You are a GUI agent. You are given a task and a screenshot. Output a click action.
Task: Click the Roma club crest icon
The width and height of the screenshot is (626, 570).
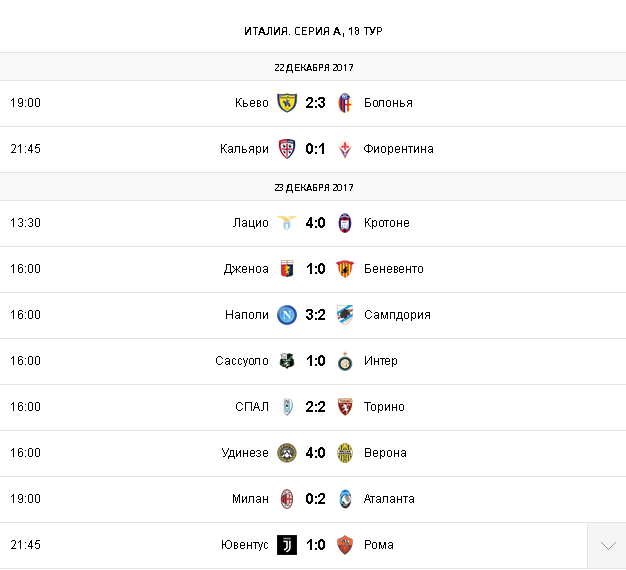[x=345, y=545]
